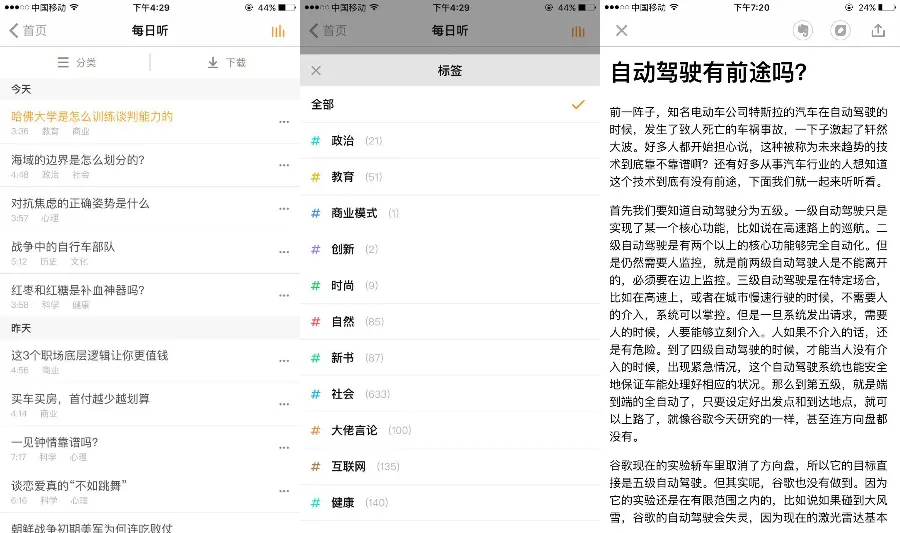Screen dimensions: 900x533
Task: Select the 新书 (87) tag
Action: coord(450,357)
